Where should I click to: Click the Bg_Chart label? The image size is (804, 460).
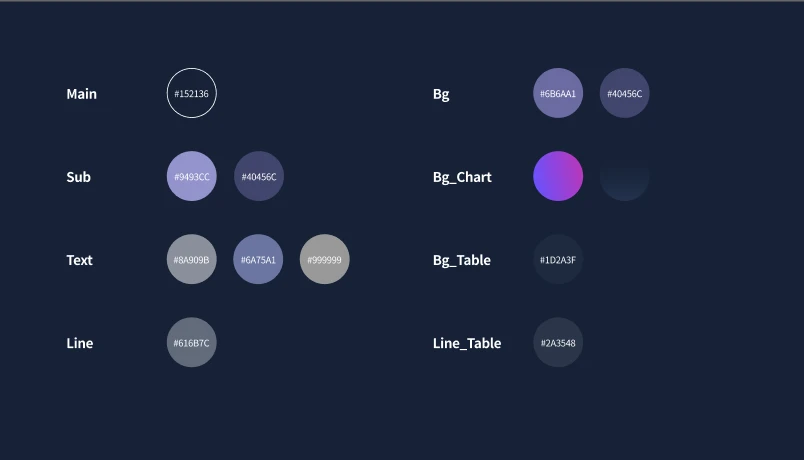pos(462,177)
